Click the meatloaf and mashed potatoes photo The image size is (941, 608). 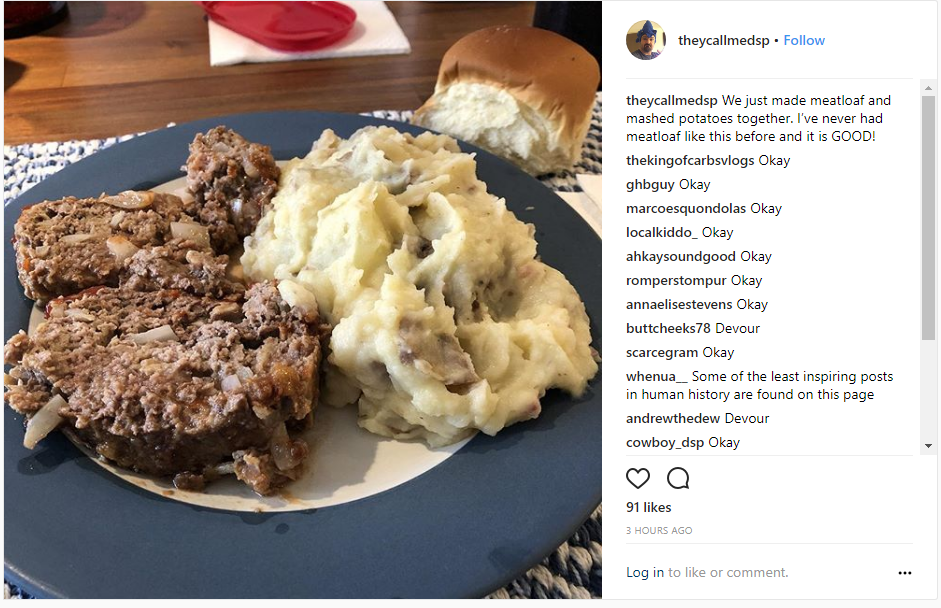tap(302, 299)
